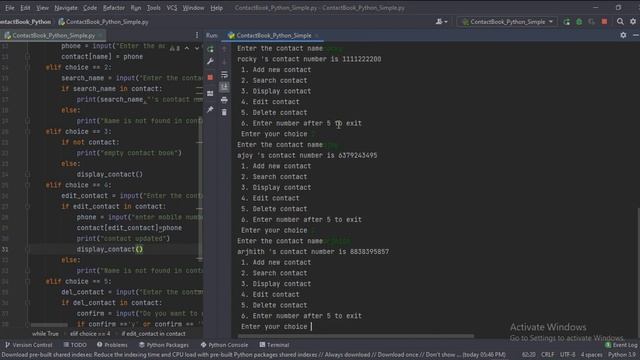Collapse code block at 'elif choice == 5'

pyautogui.click(x=27, y=281)
